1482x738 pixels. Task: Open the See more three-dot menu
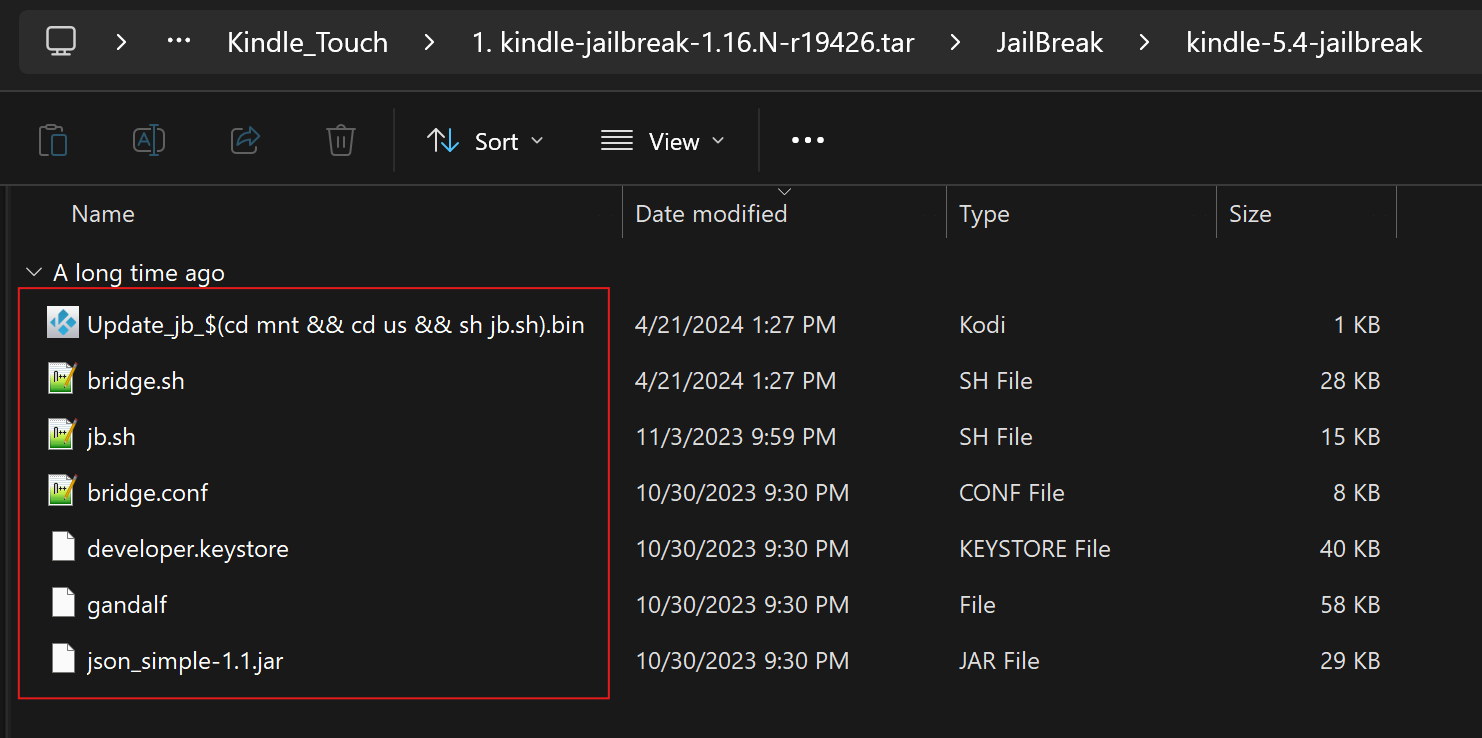[x=808, y=141]
